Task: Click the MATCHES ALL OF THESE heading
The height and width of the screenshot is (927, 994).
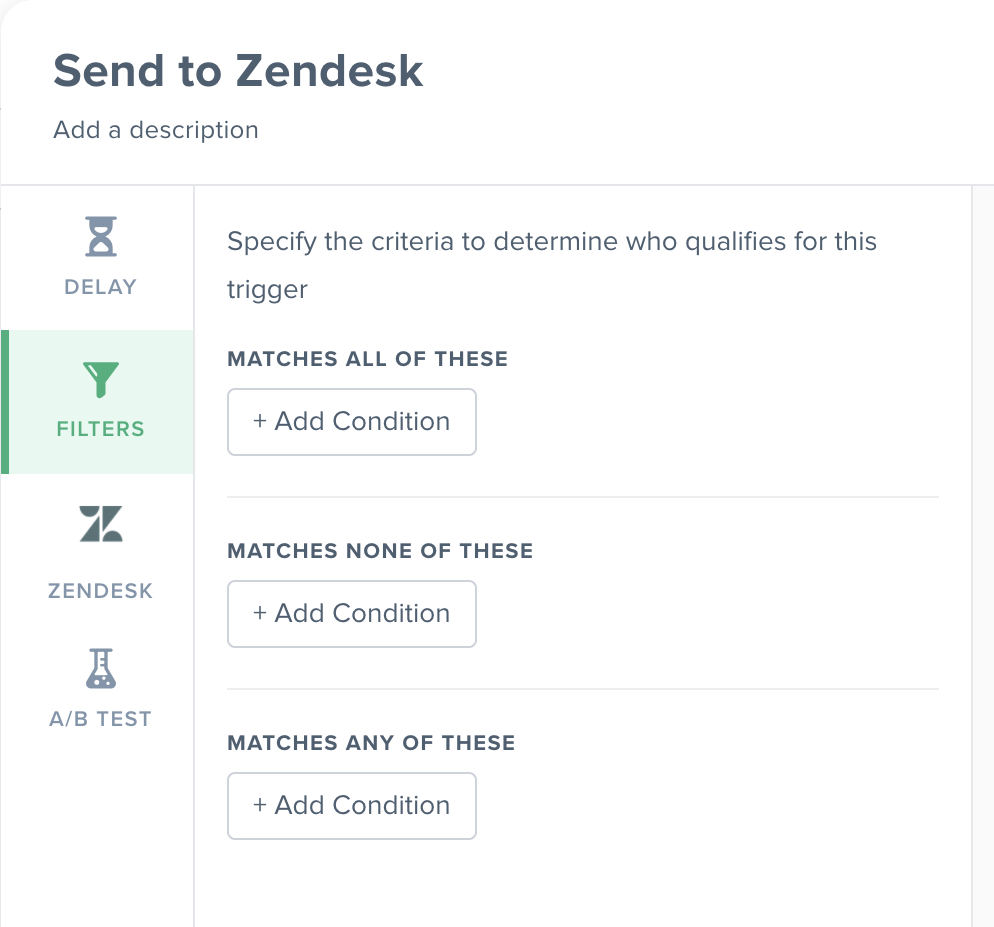Action: click(368, 359)
